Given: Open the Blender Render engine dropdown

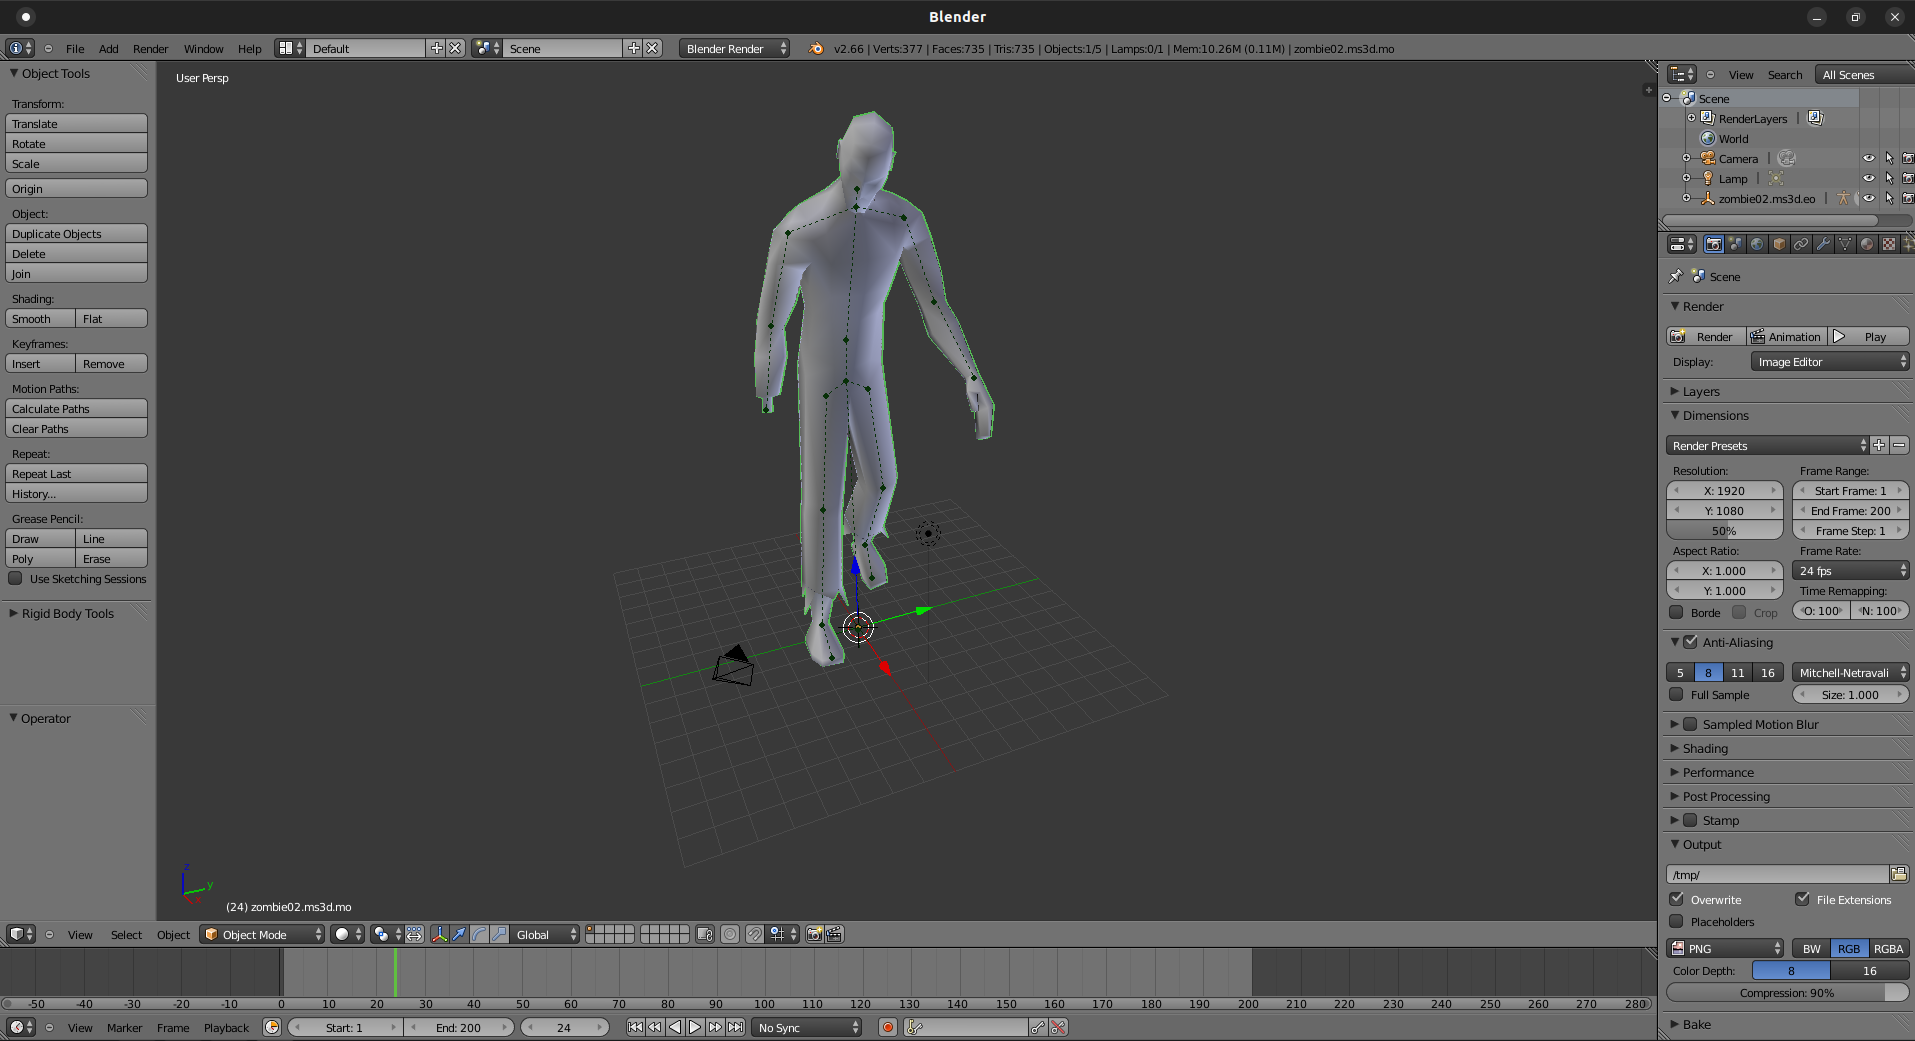Looking at the screenshot, I should [734, 48].
